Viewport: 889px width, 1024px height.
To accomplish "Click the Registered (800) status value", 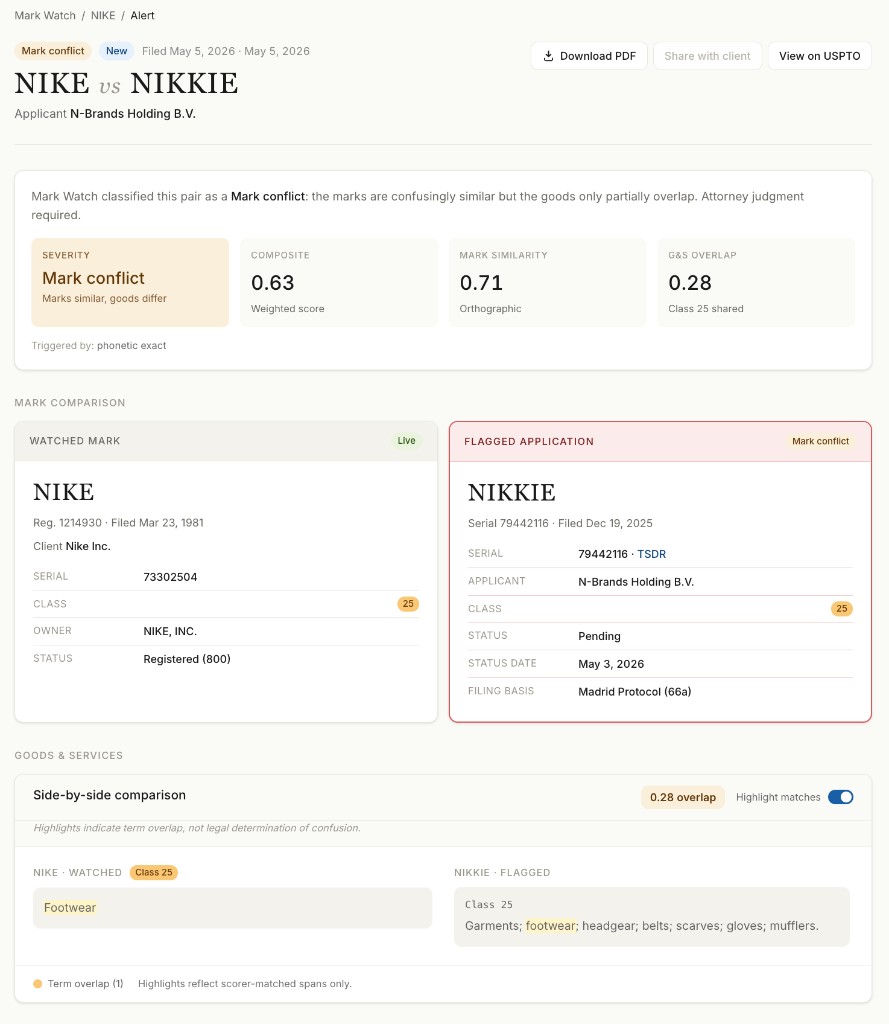I will (187, 659).
